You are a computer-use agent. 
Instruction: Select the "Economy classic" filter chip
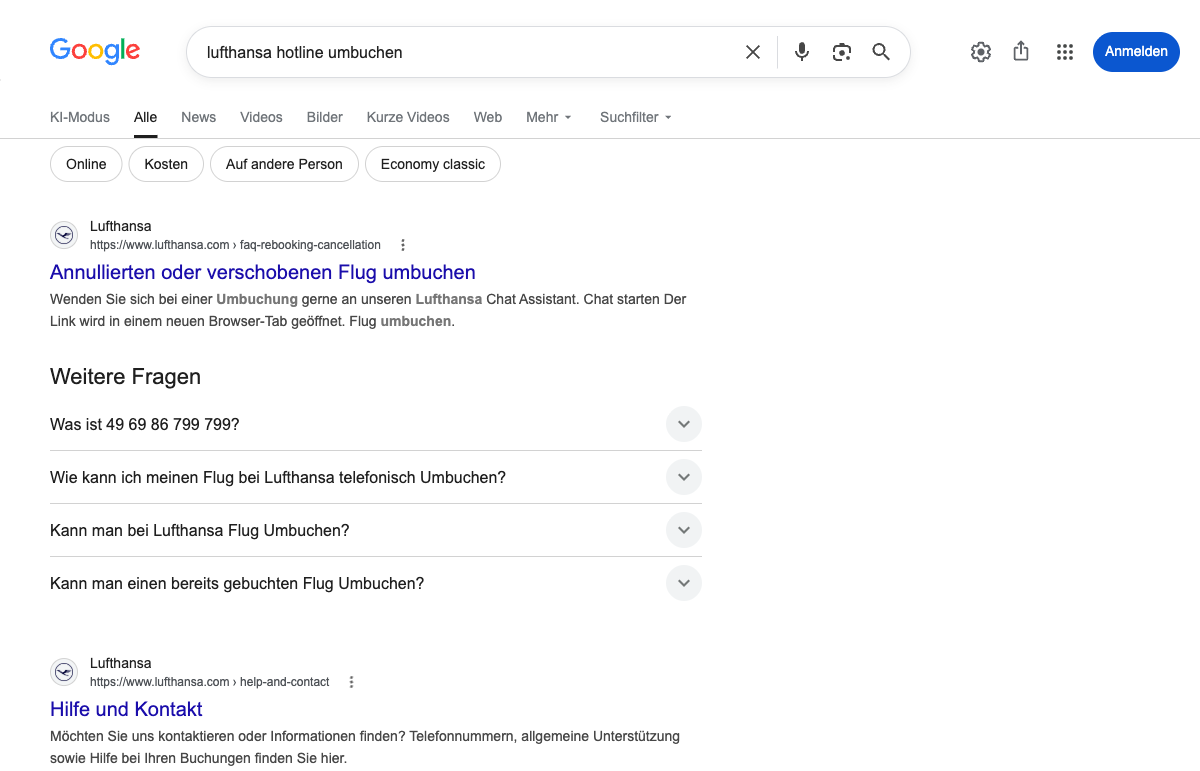click(x=433, y=164)
